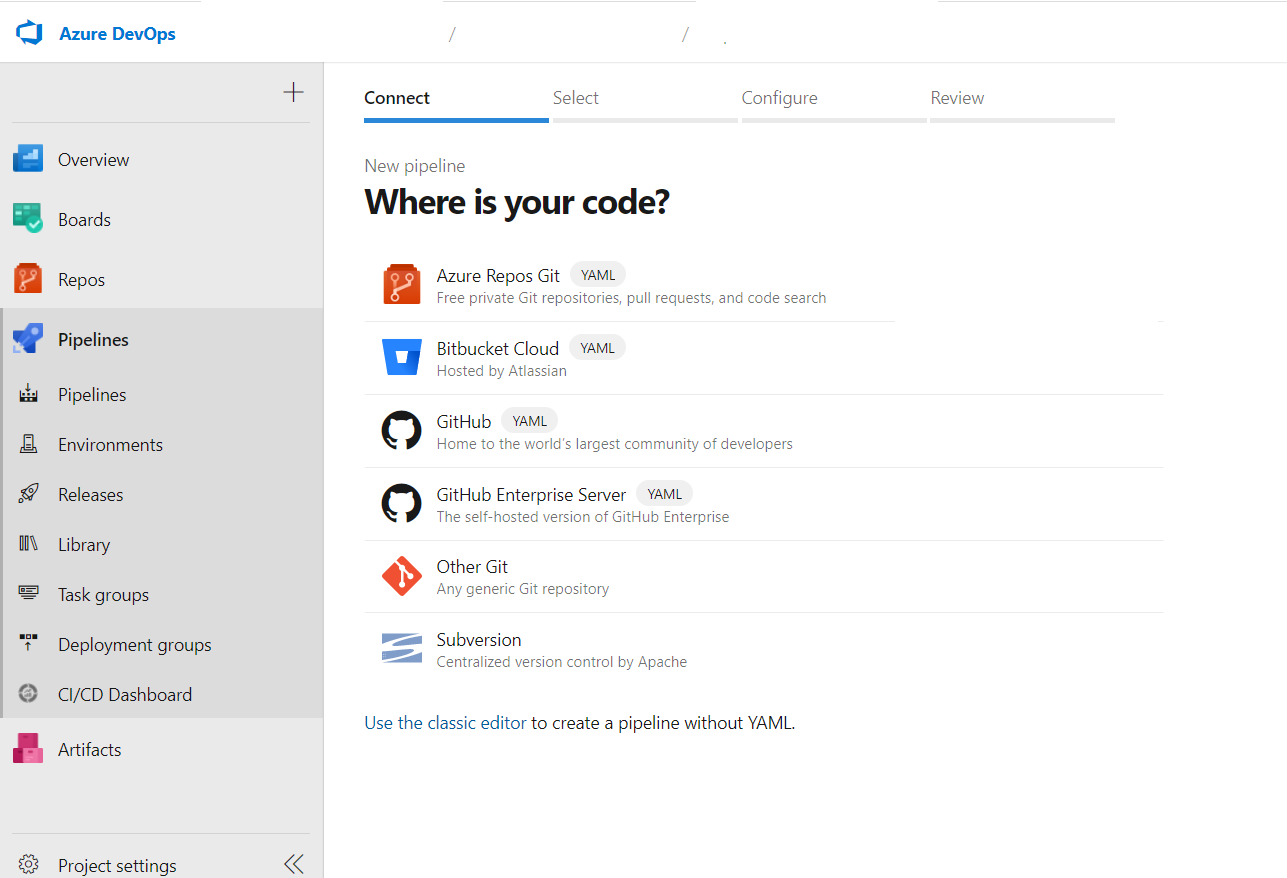
Task: Click 'New pipeline' label text
Action: point(414,166)
